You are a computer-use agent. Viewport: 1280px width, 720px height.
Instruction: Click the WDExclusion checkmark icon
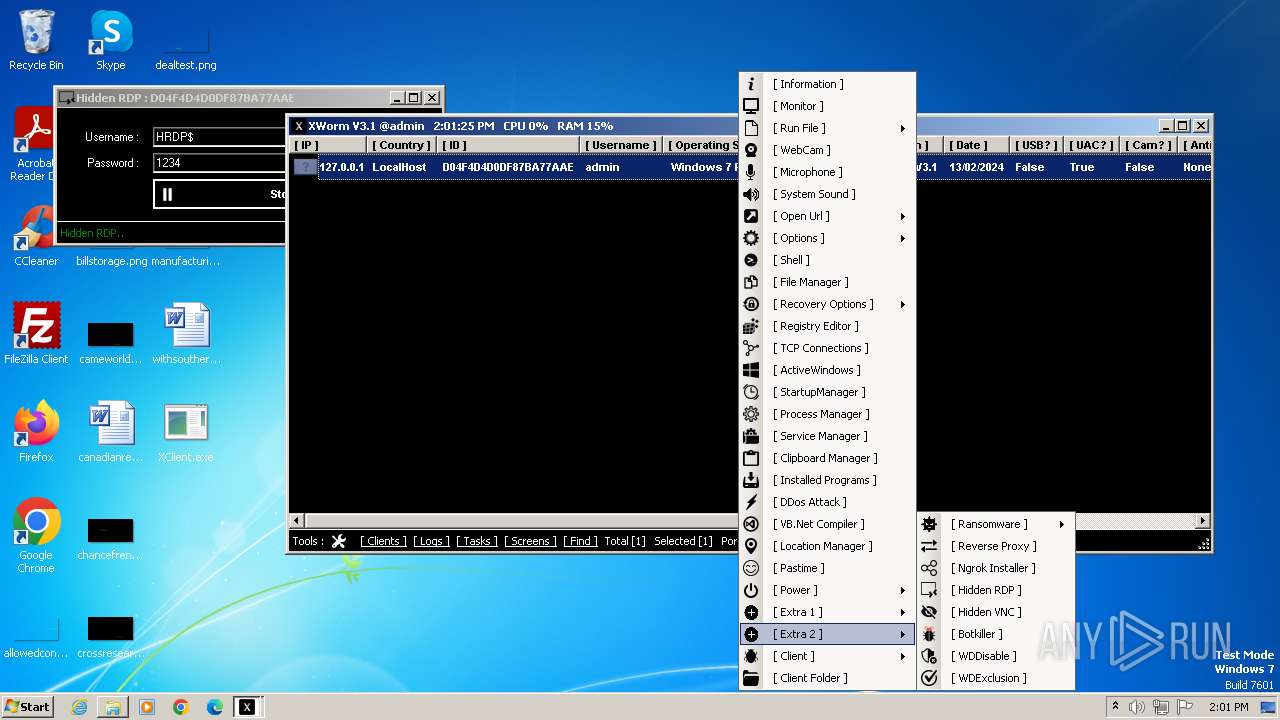929,678
